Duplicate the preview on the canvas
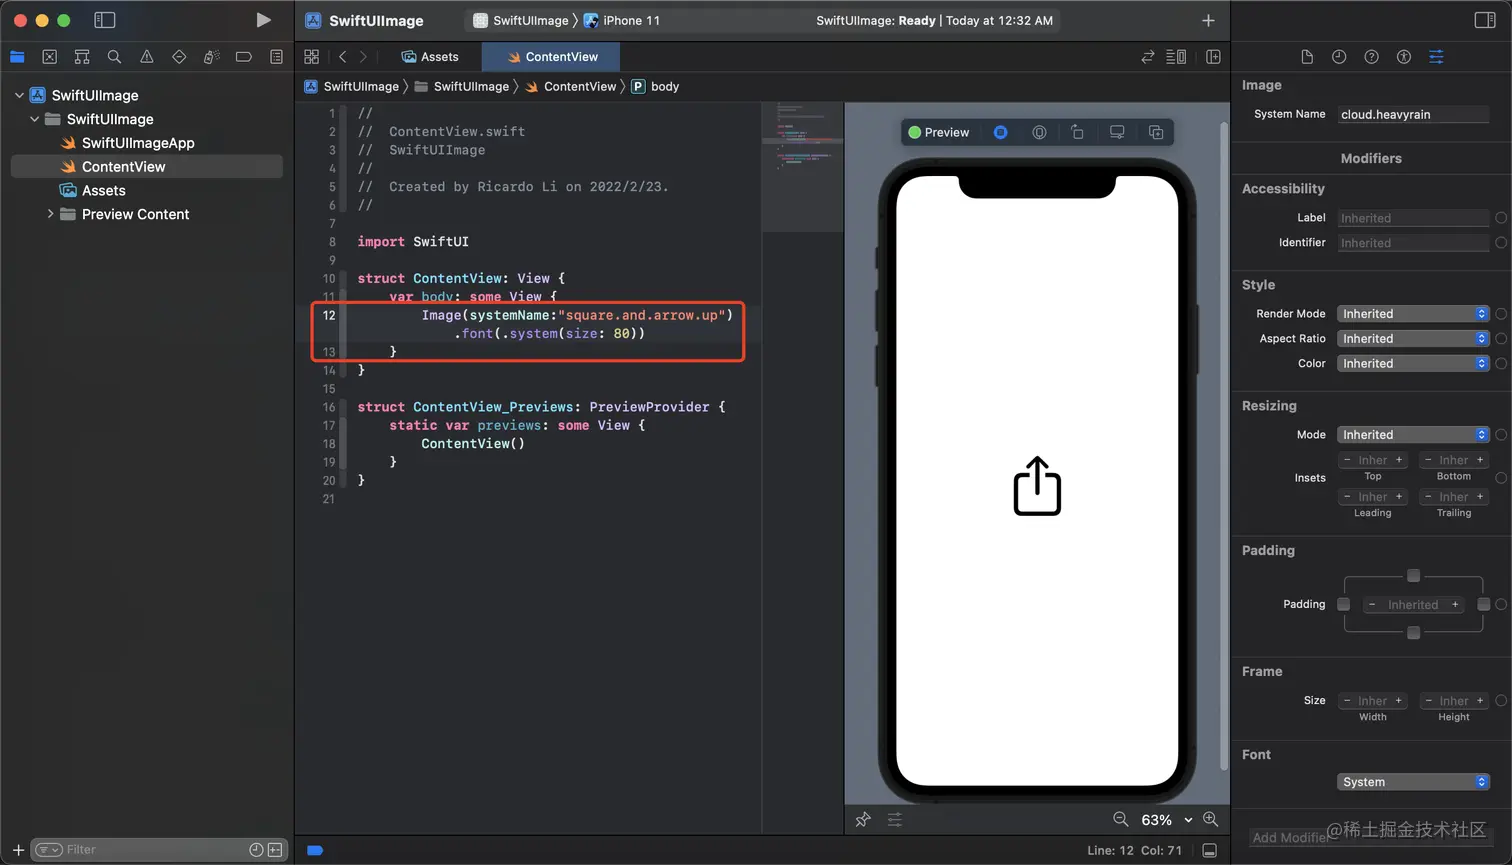The width and height of the screenshot is (1512, 865). click(1156, 132)
